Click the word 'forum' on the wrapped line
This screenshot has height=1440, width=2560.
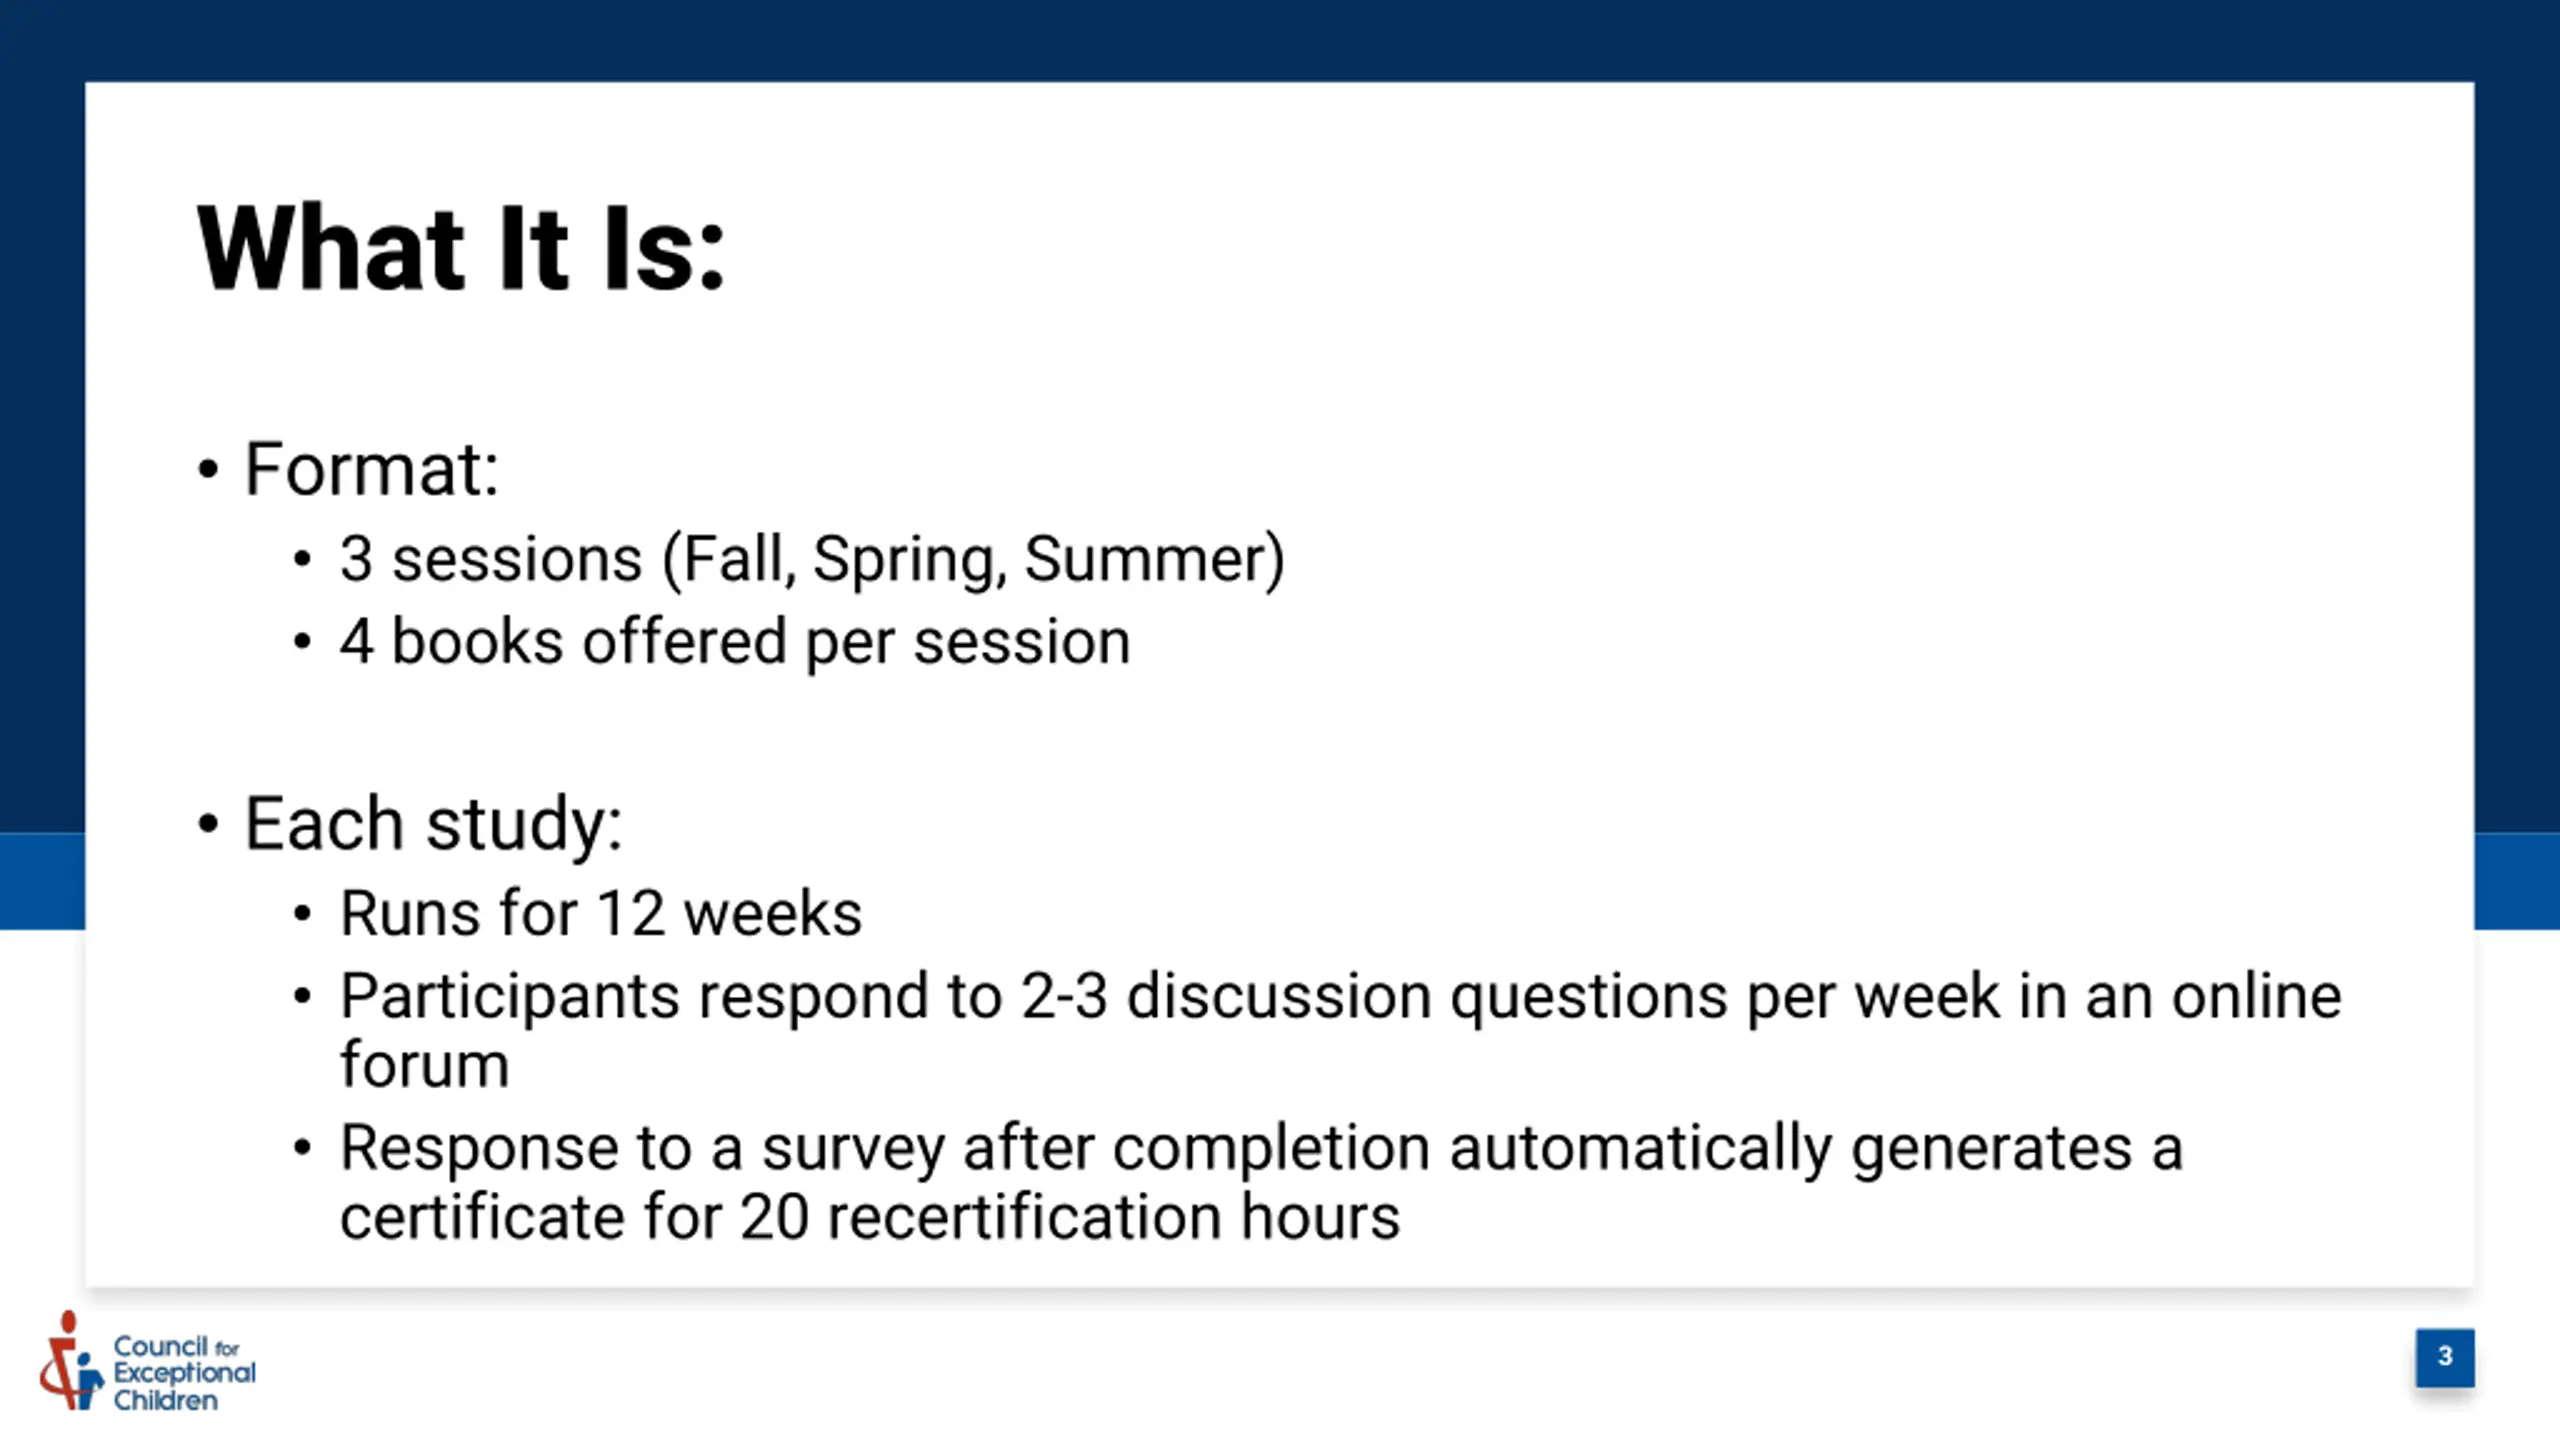point(425,1064)
